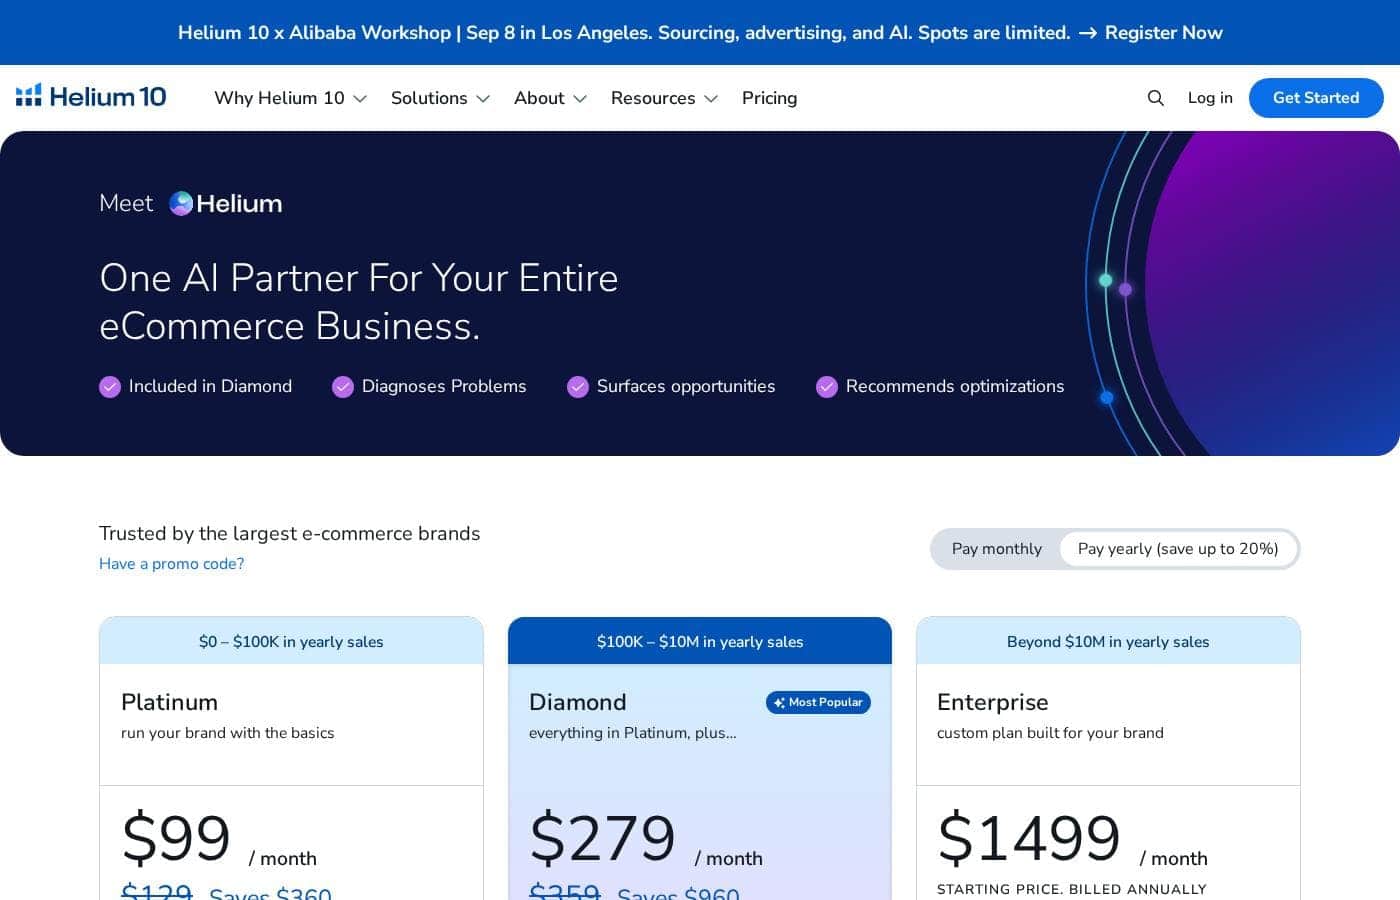Click the One AI Partner headline
This screenshot has height=900, width=1400.
click(x=359, y=302)
